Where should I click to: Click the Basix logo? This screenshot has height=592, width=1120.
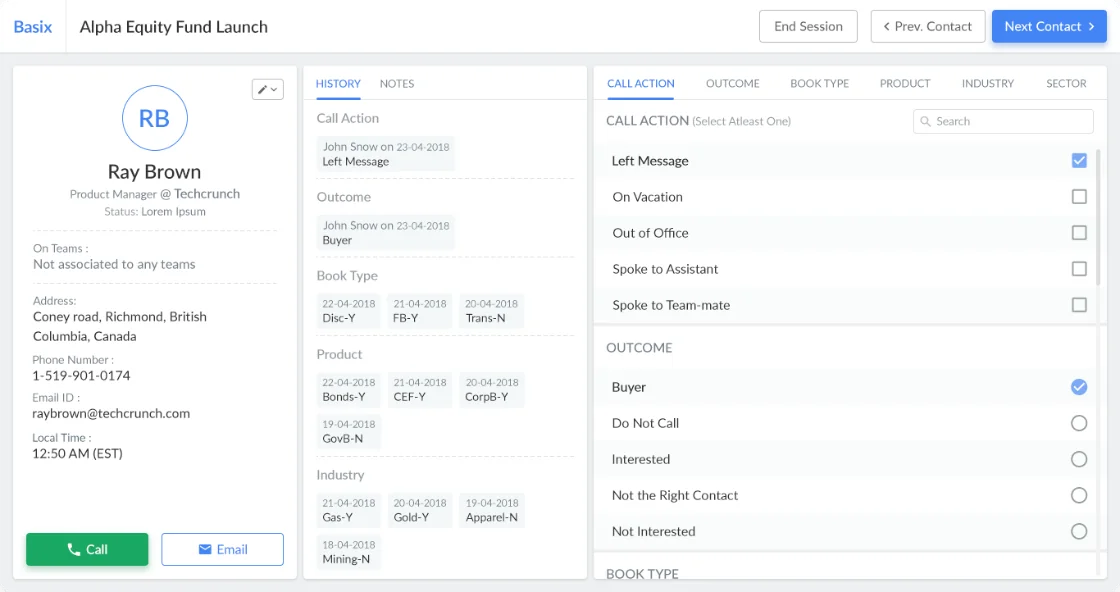[33, 26]
